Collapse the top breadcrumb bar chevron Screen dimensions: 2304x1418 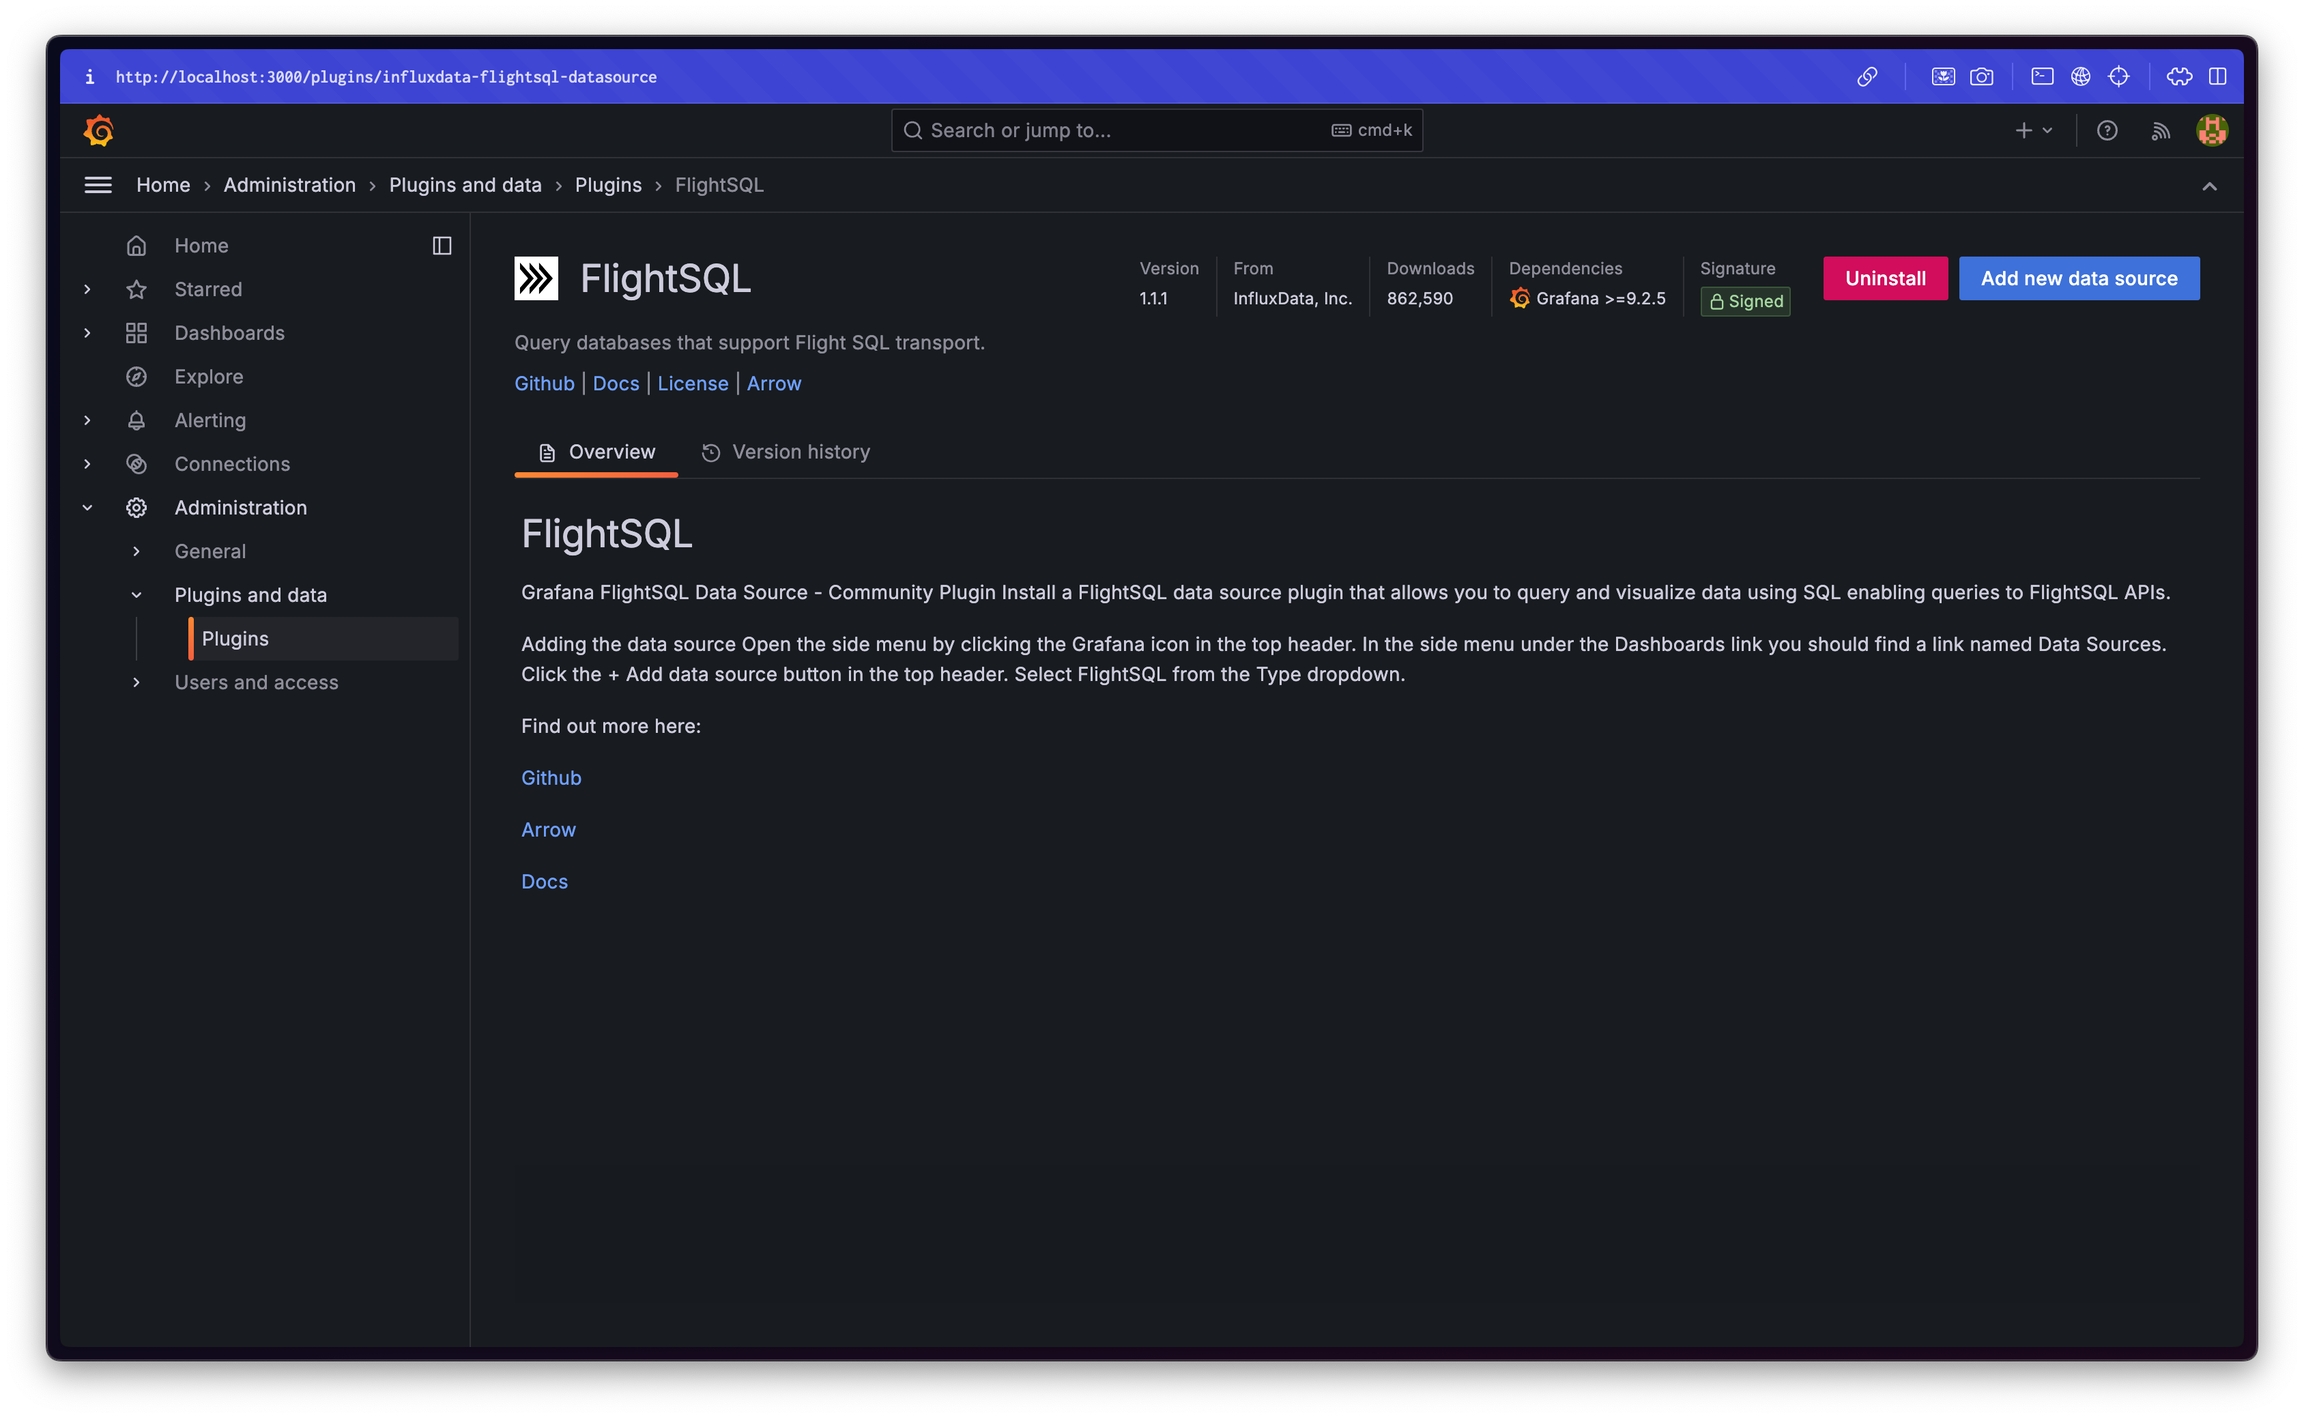[x=2209, y=187]
